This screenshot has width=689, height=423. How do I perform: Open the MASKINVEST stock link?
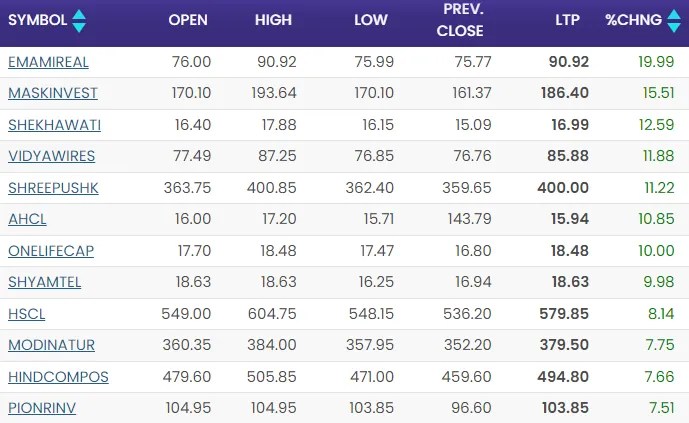[51, 94]
